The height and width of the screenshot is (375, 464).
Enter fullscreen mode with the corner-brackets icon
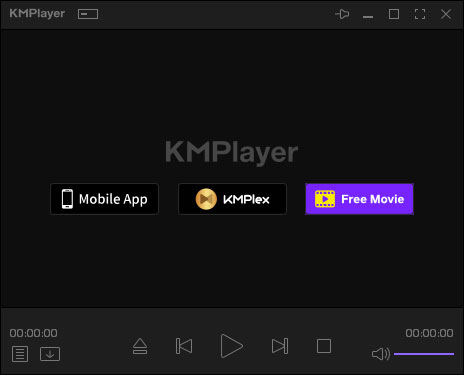pos(420,14)
